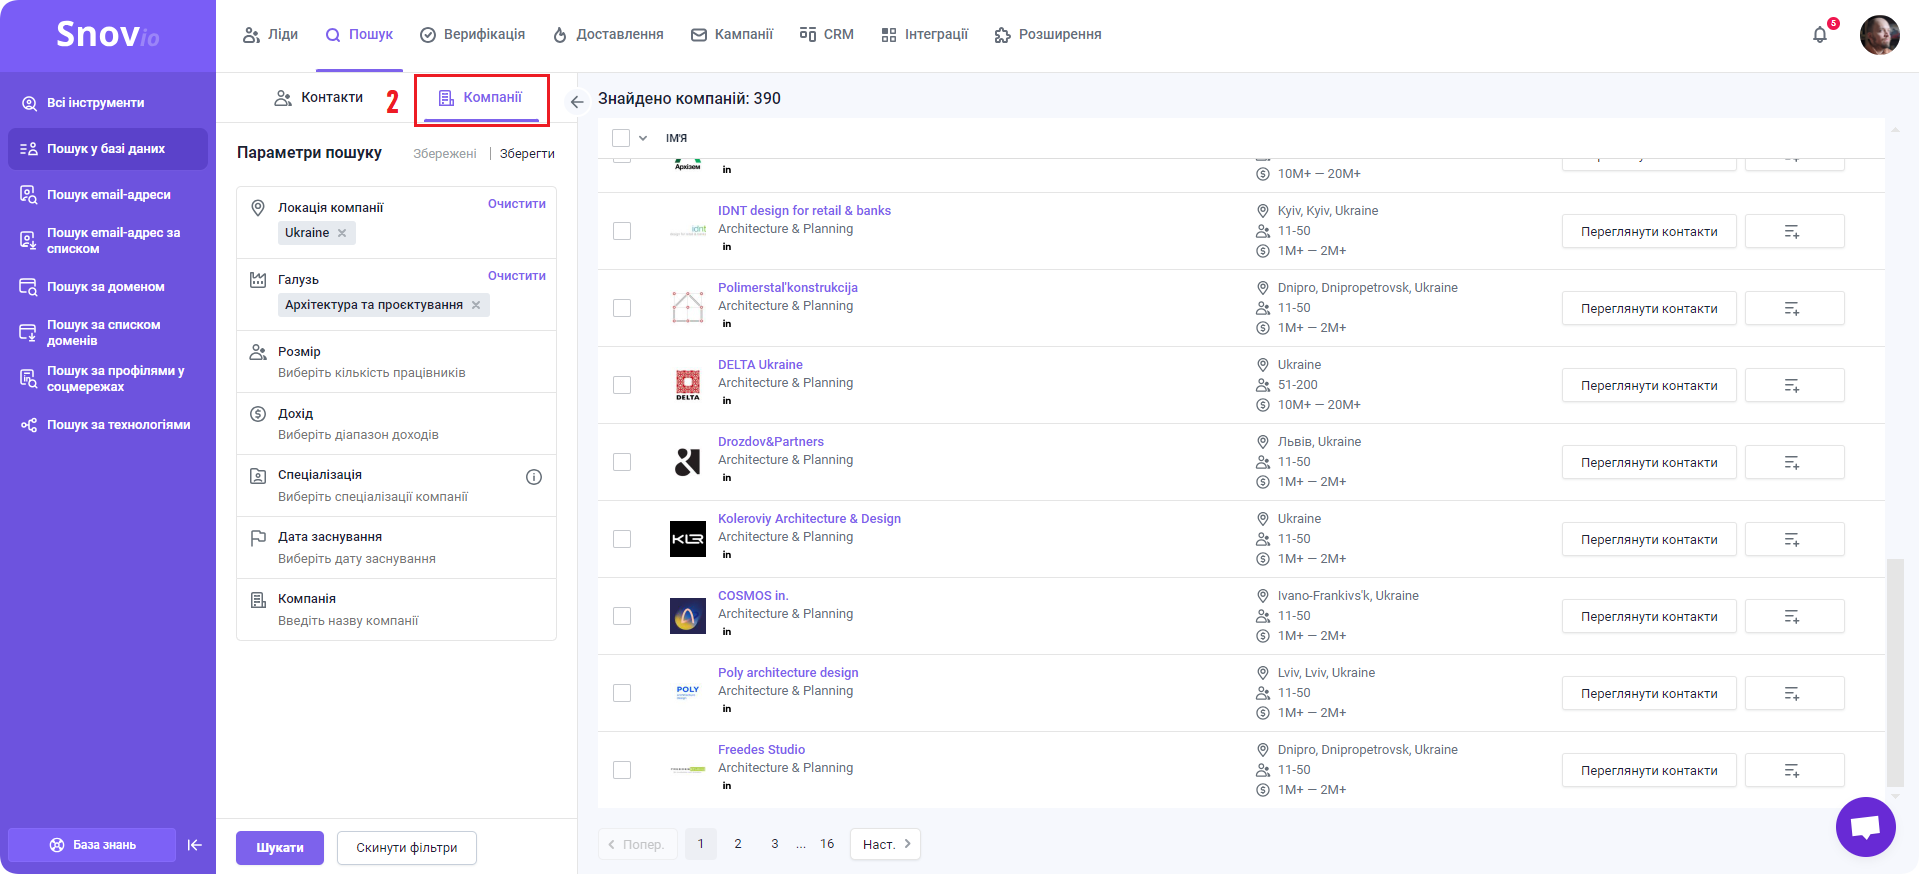Add Polimerstal'konstrukcija to list icon
This screenshot has width=1919, height=874.
(1794, 308)
